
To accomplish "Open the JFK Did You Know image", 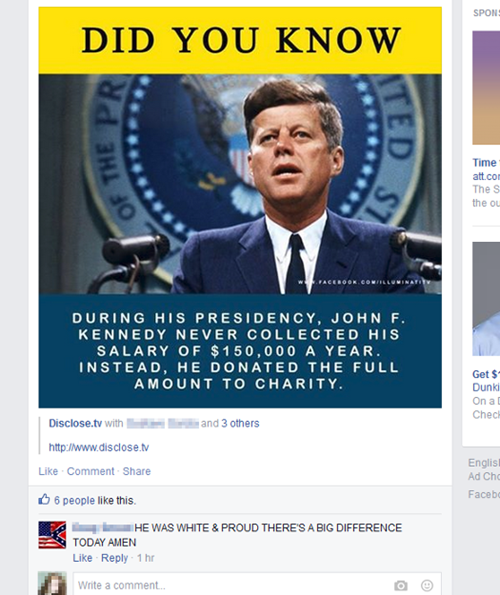I will point(240,207).
